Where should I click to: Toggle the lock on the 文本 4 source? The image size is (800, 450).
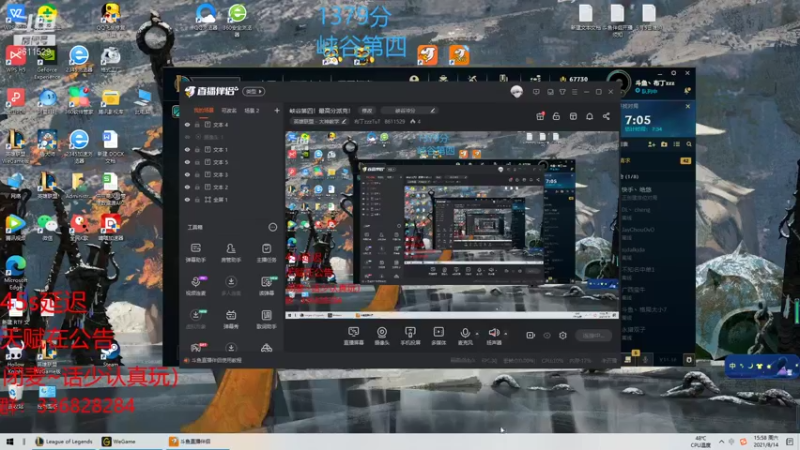(x=197, y=124)
